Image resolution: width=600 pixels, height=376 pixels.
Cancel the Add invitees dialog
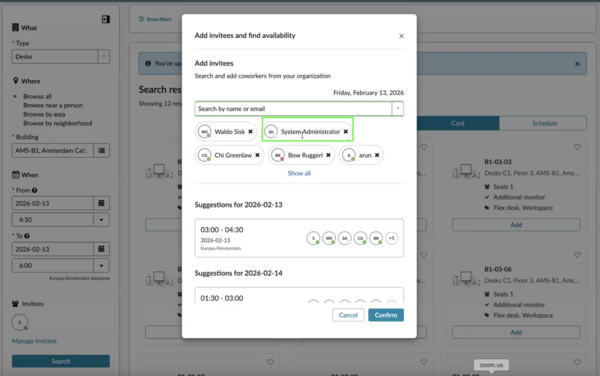point(348,315)
